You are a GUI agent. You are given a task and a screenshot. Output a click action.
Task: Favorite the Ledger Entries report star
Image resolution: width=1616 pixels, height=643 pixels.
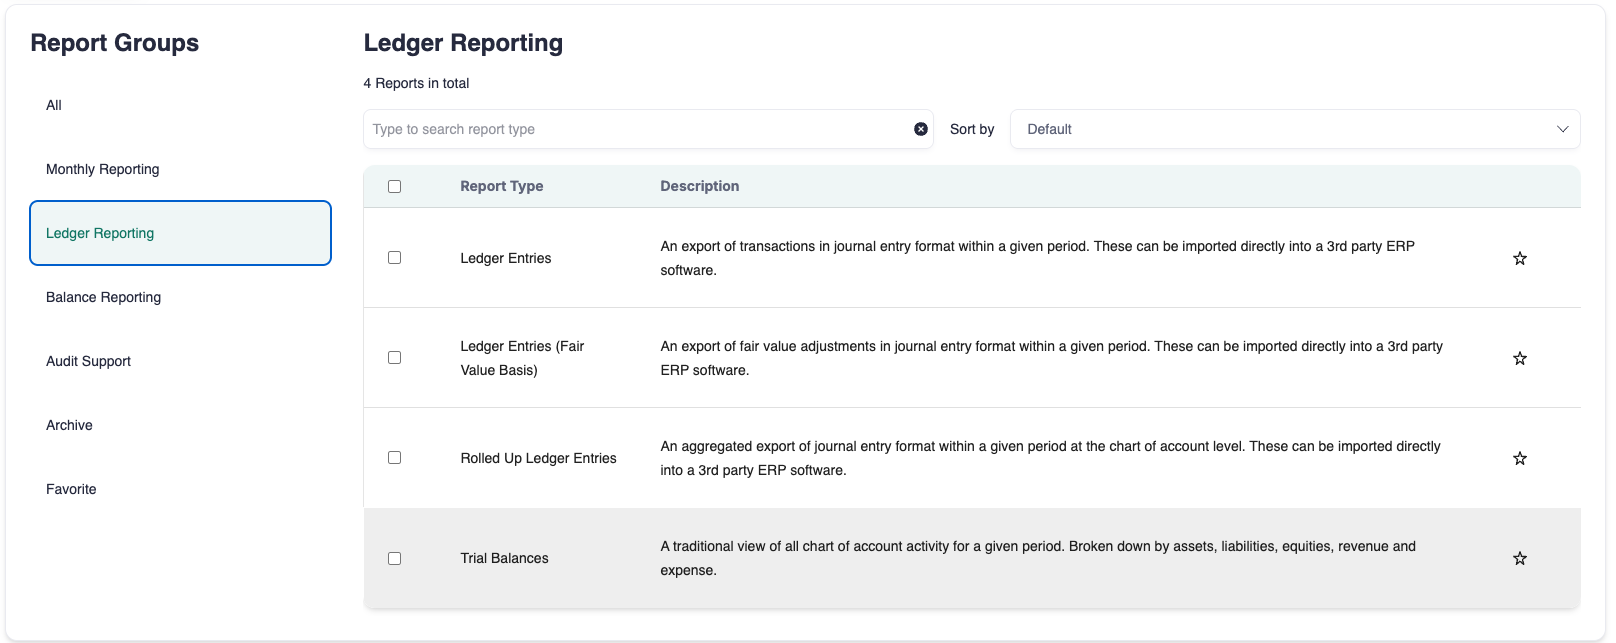[x=1519, y=258]
